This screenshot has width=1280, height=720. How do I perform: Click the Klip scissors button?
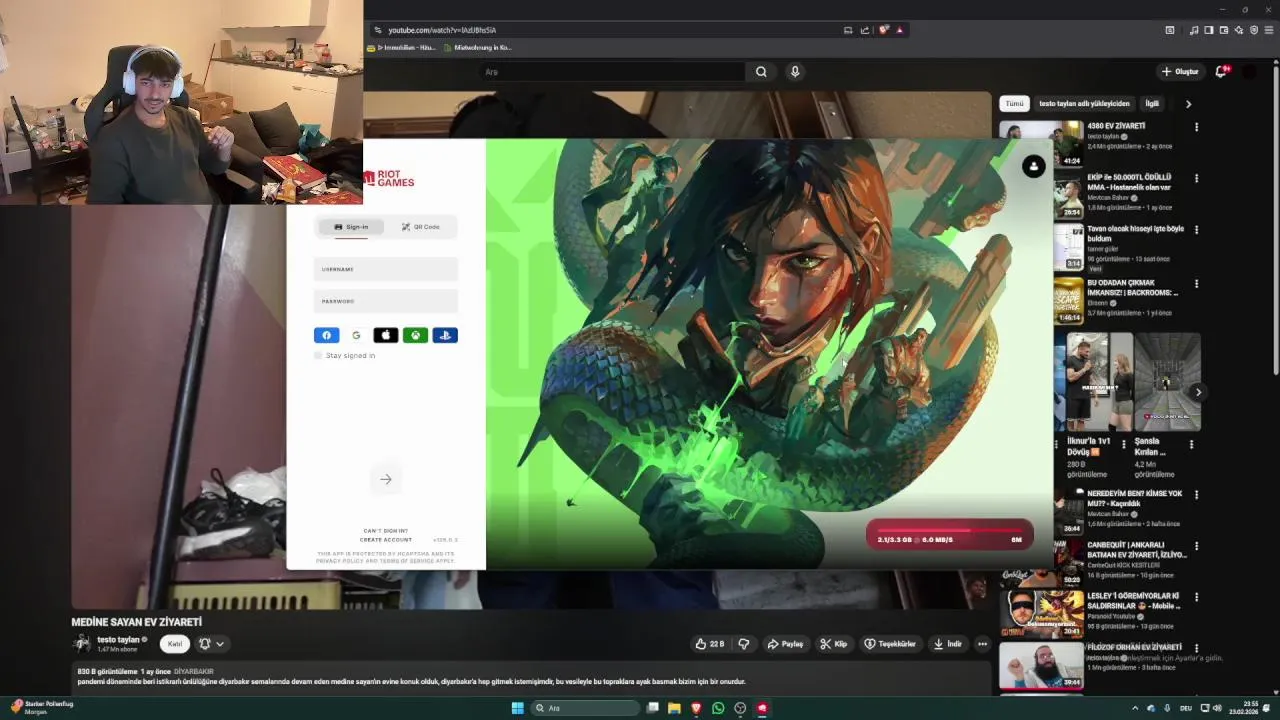(833, 644)
